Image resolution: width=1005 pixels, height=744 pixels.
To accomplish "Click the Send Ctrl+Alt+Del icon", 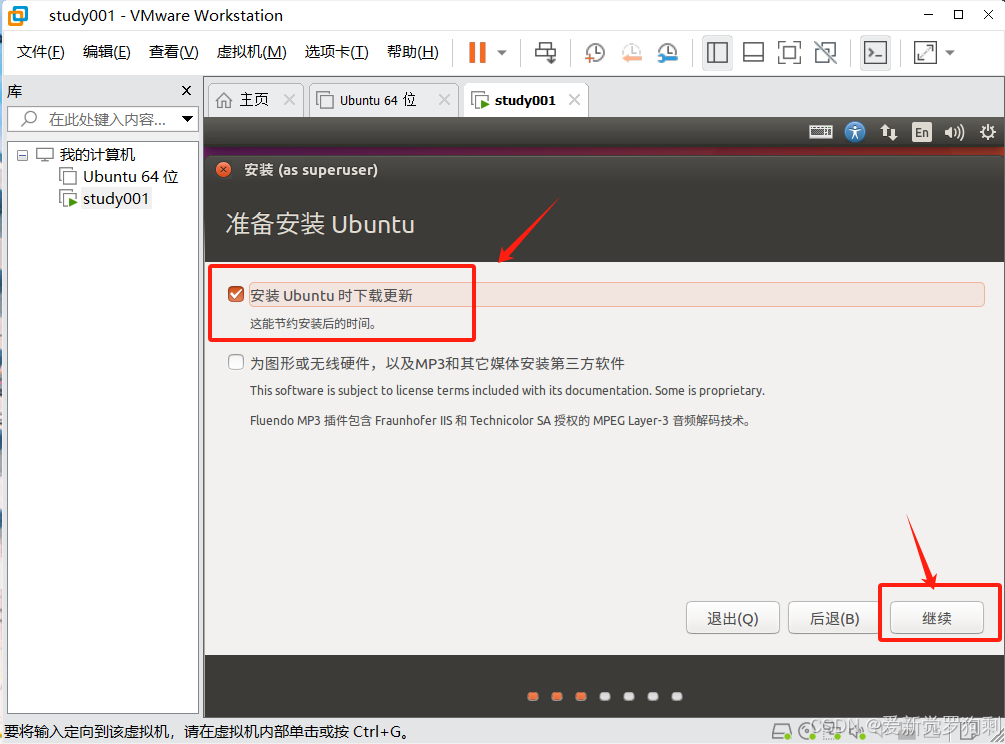I will click(546, 53).
